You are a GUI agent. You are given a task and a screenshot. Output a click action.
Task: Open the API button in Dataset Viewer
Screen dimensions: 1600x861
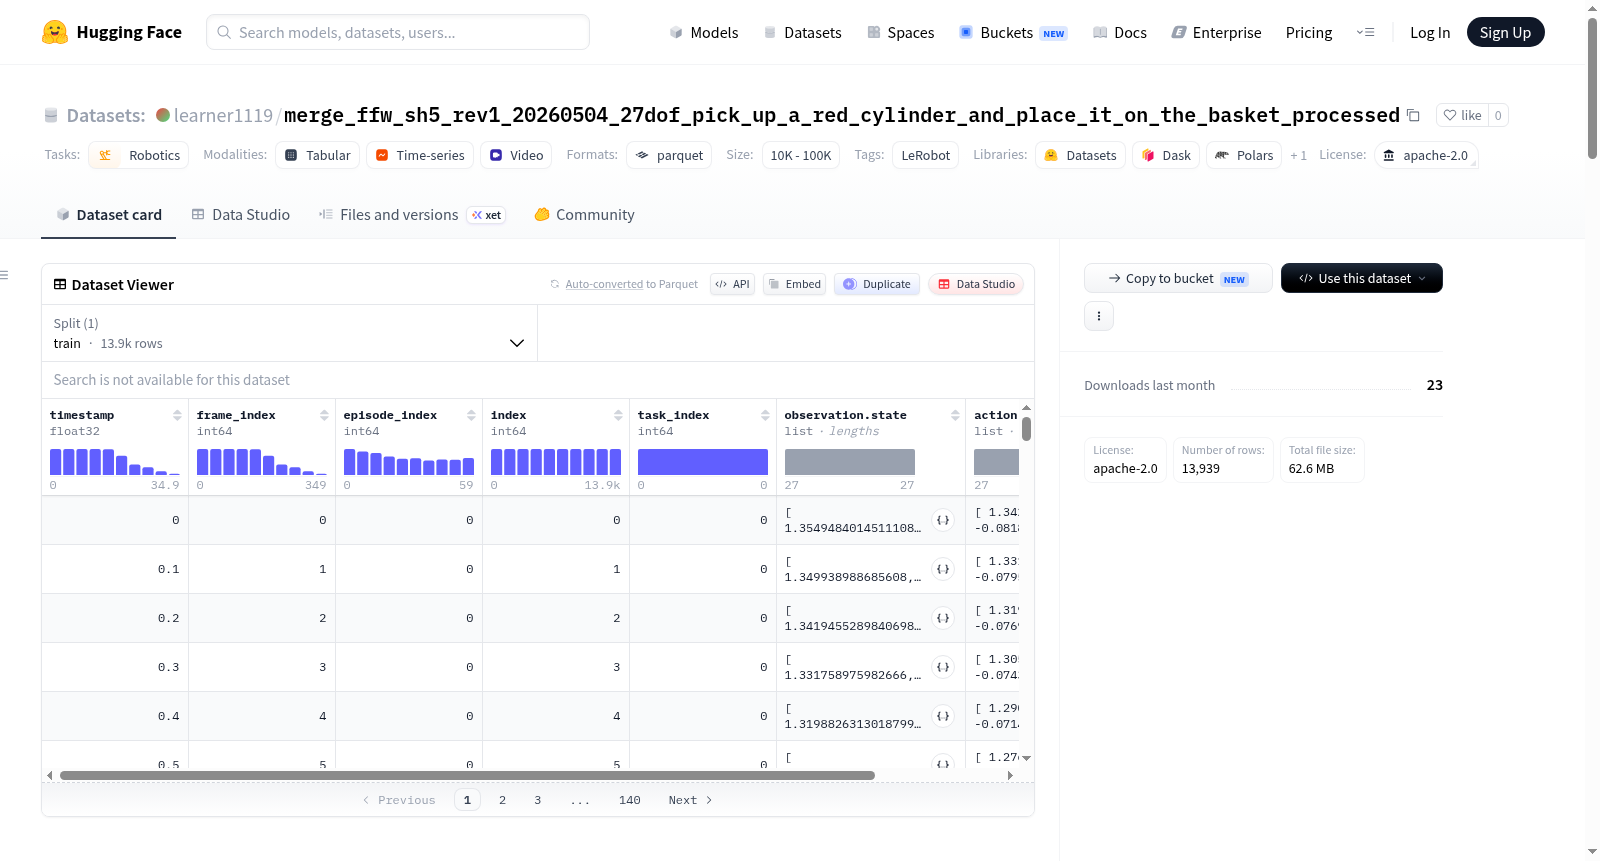(x=732, y=284)
